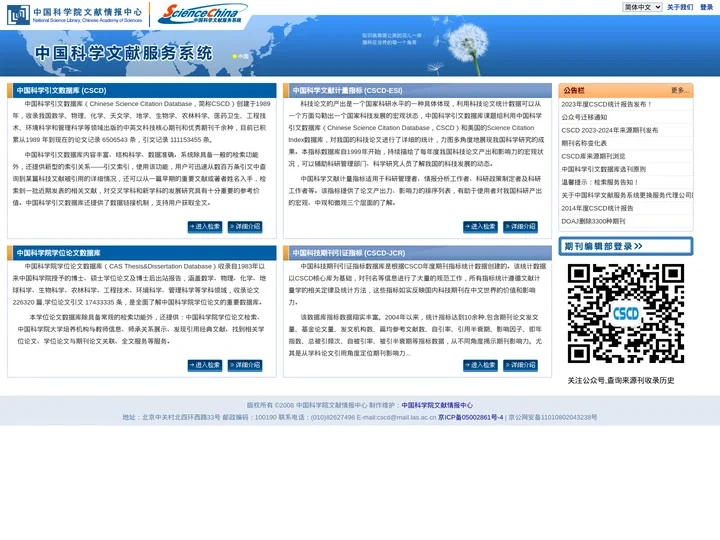Open notice 中国科学引文数据库选刊原则
Image resolution: width=720 pixels, height=540 pixels.
[603, 169]
